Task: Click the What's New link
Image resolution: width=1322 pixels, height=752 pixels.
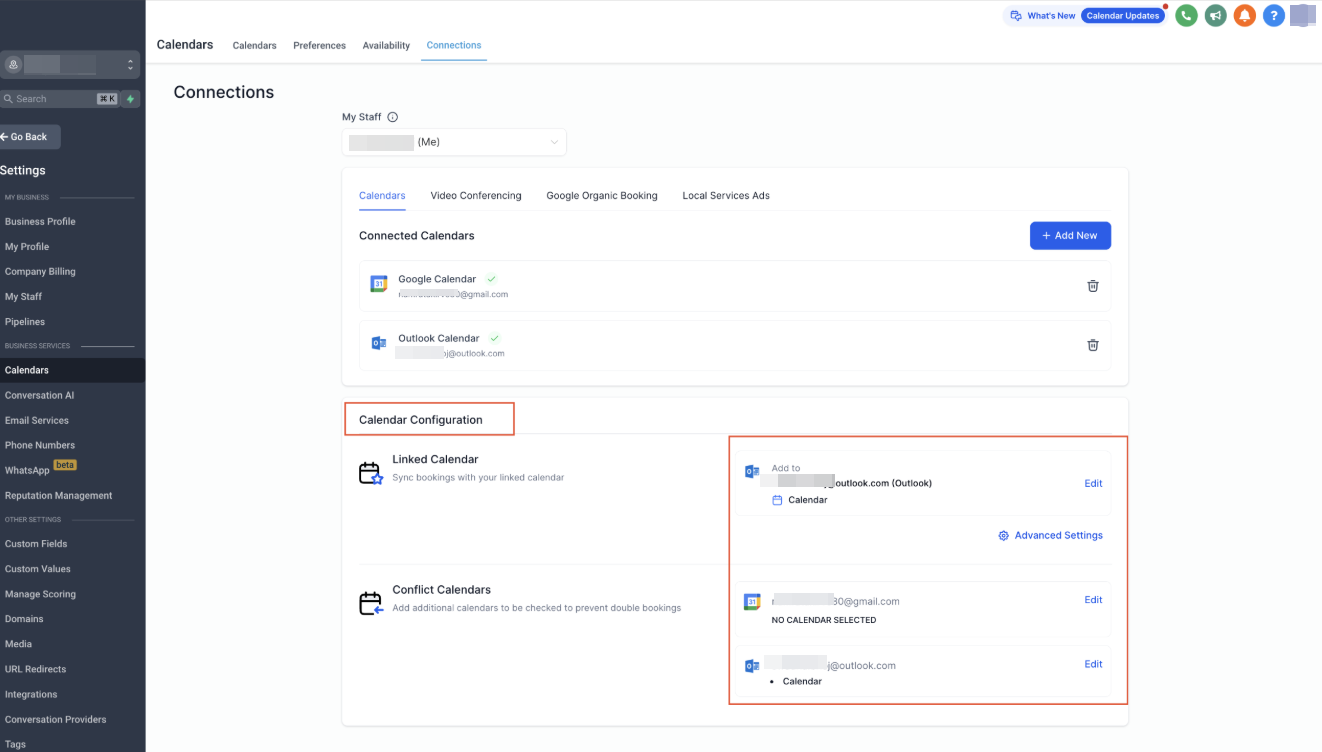Action: pos(1051,16)
